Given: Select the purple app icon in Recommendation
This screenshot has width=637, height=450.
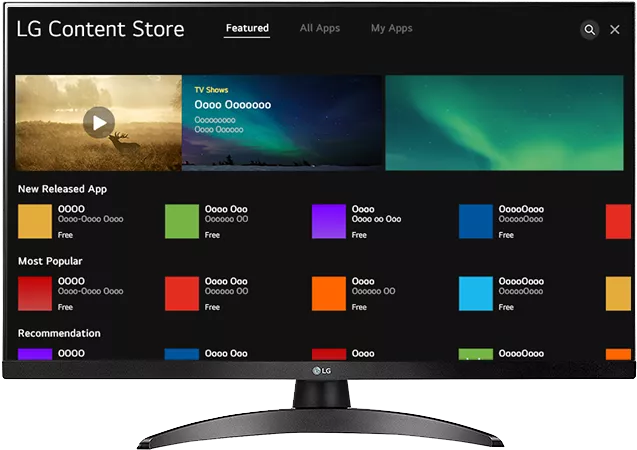Looking at the screenshot, I should (35, 354).
